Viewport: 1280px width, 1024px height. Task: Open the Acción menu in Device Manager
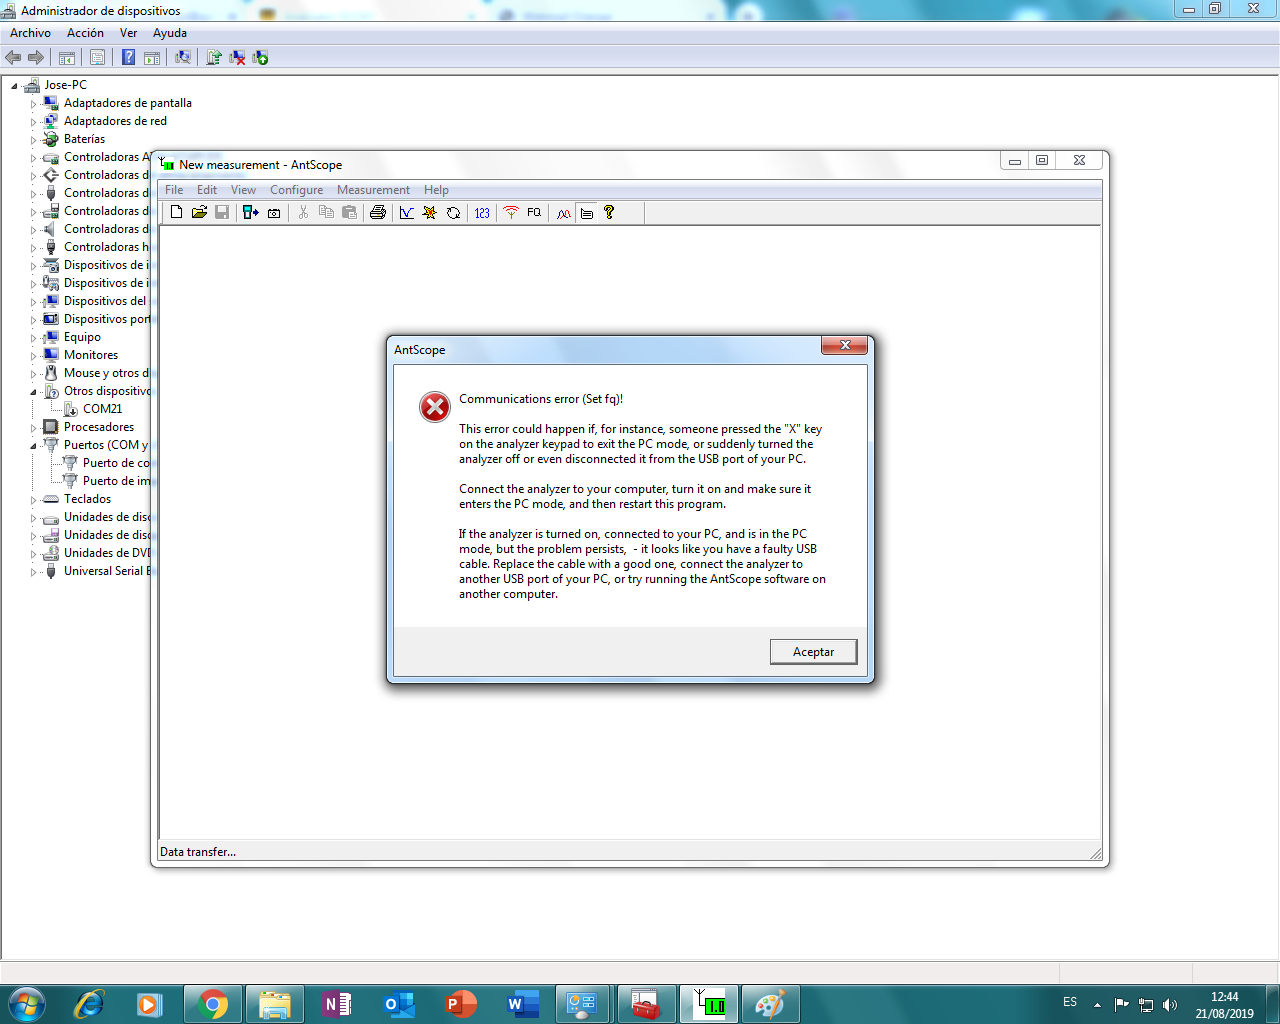coord(85,33)
